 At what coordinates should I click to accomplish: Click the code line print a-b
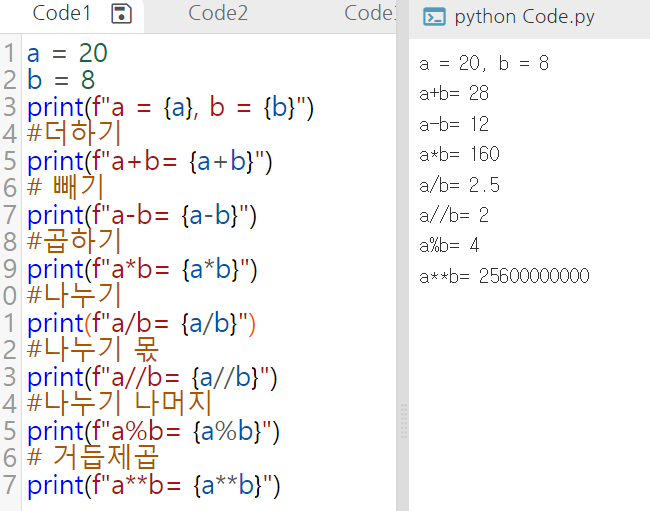click(142, 215)
